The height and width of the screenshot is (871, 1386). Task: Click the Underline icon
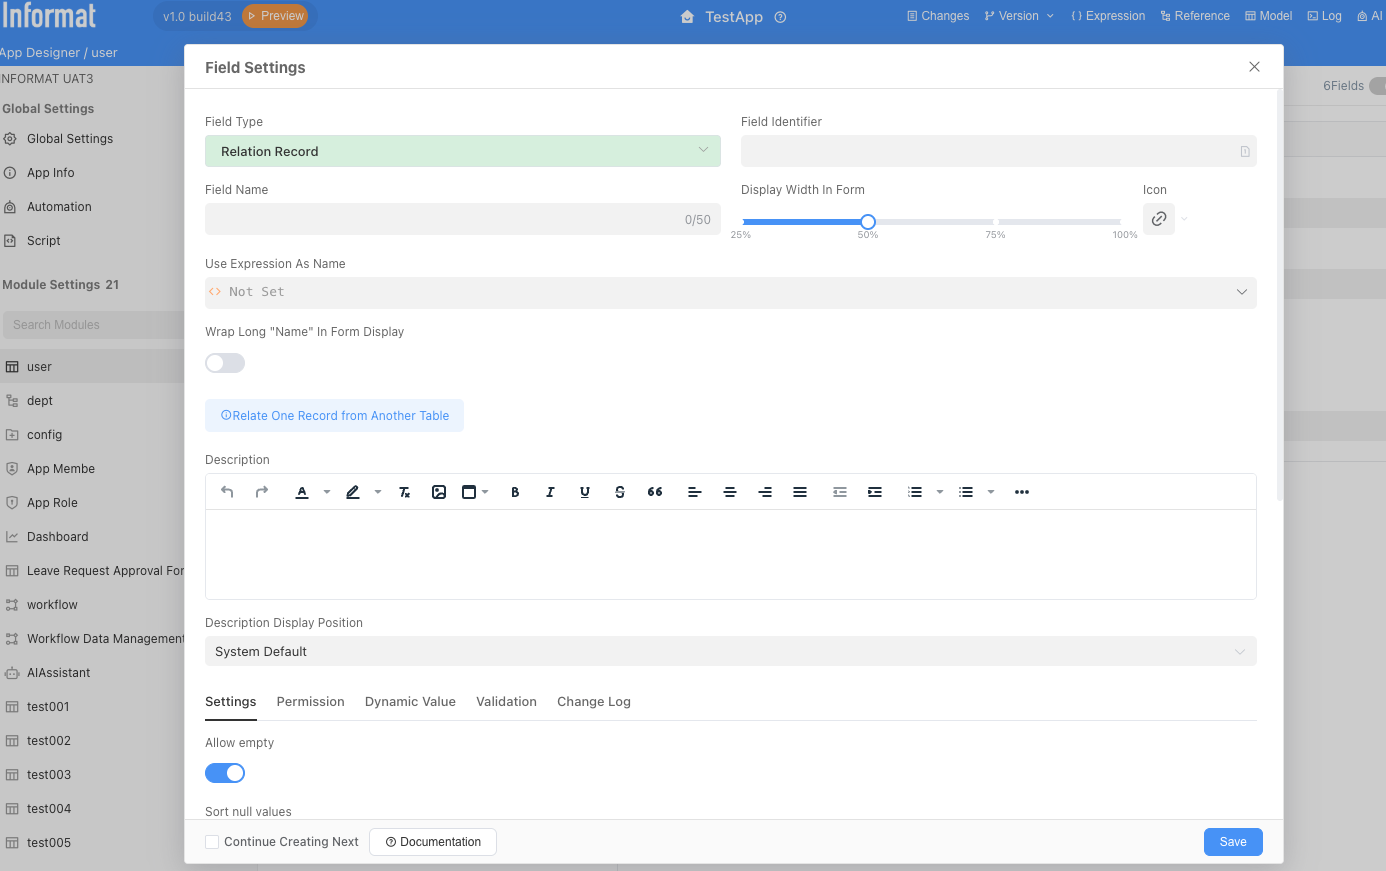click(x=585, y=492)
